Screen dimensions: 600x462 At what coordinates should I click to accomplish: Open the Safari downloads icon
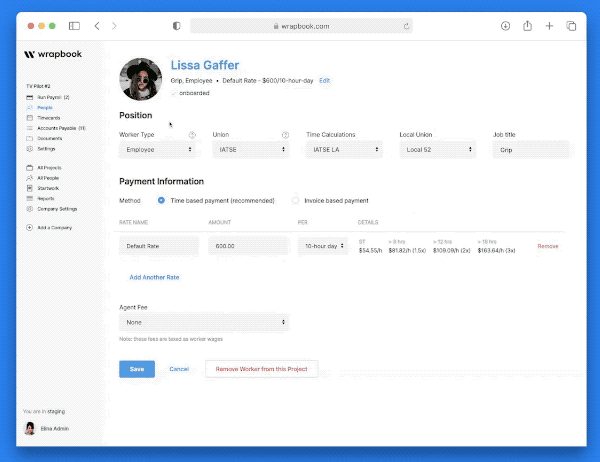point(505,26)
